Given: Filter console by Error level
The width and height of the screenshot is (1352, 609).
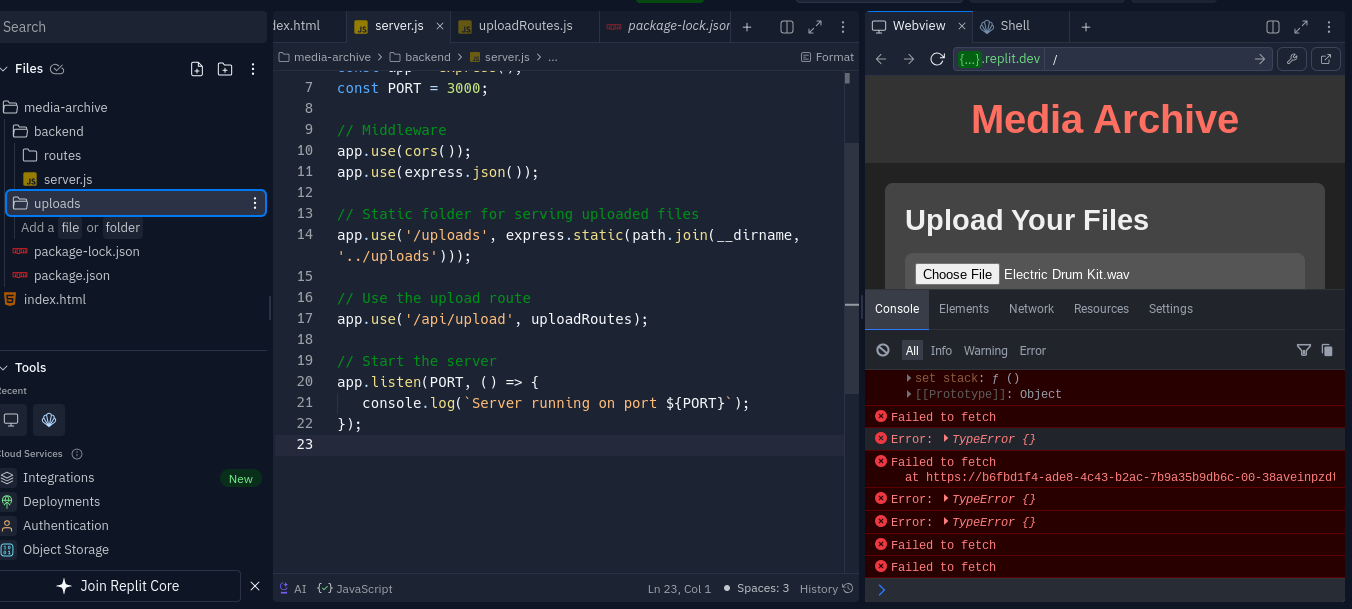Looking at the screenshot, I should click(1032, 351).
